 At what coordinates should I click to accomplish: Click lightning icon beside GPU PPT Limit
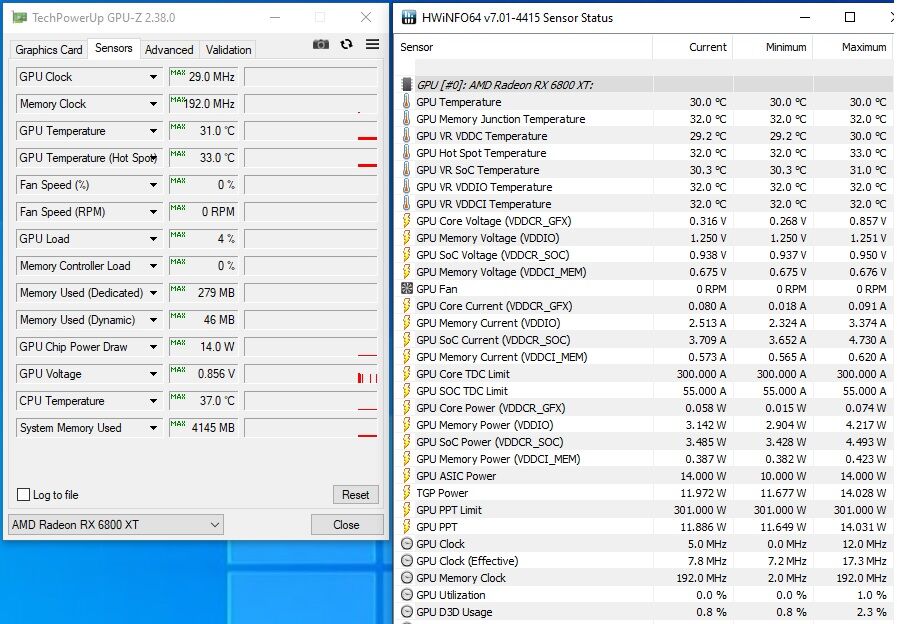click(407, 510)
